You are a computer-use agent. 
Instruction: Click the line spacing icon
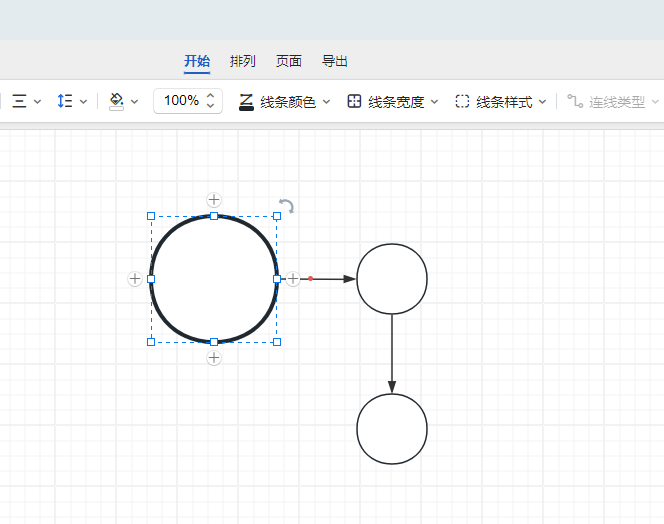[x=65, y=101]
